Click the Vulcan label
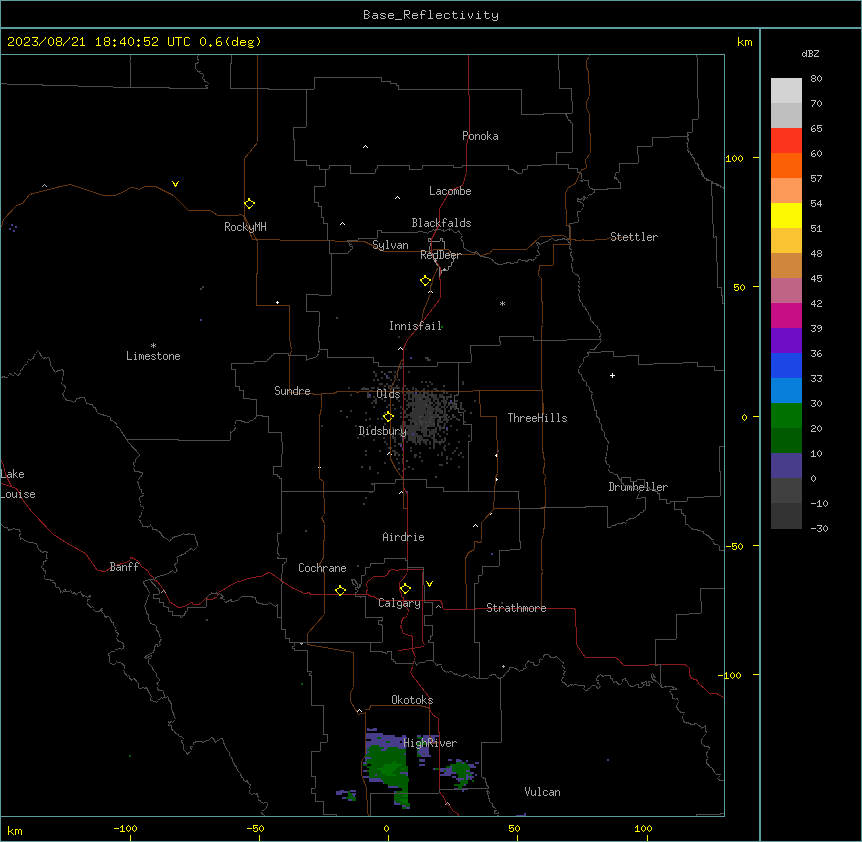The image size is (862, 842). pyautogui.click(x=542, y=792)
